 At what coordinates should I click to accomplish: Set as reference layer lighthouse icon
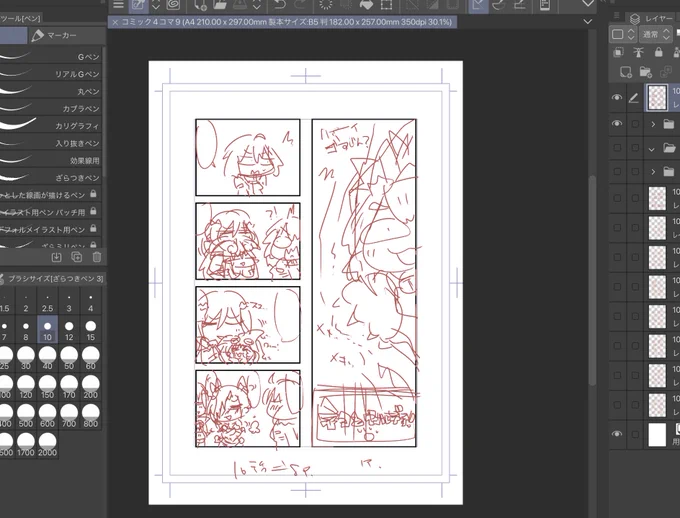[x=638, y=52]
